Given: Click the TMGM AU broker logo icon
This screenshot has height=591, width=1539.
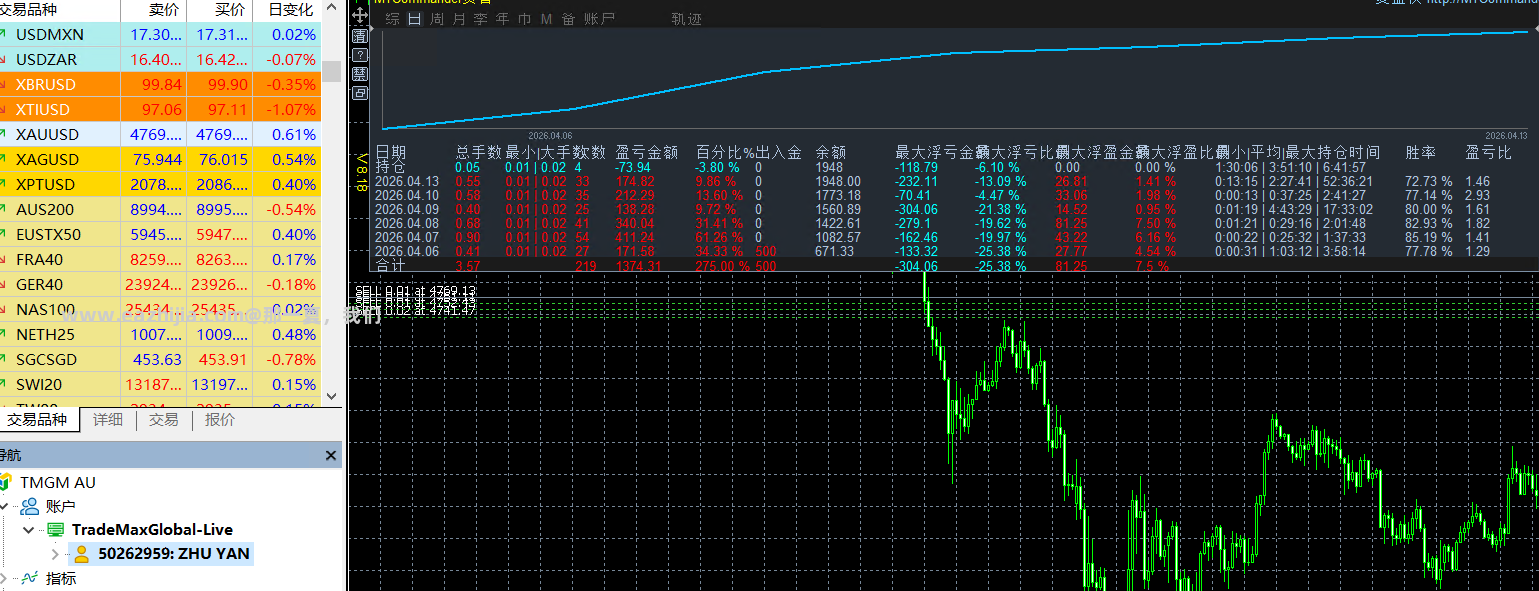Looking at the screenshot, I should pyautogui.click(x=6, y=482).
